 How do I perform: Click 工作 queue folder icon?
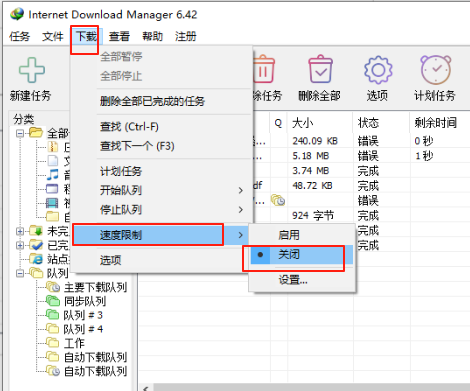[x=52, y=342]
